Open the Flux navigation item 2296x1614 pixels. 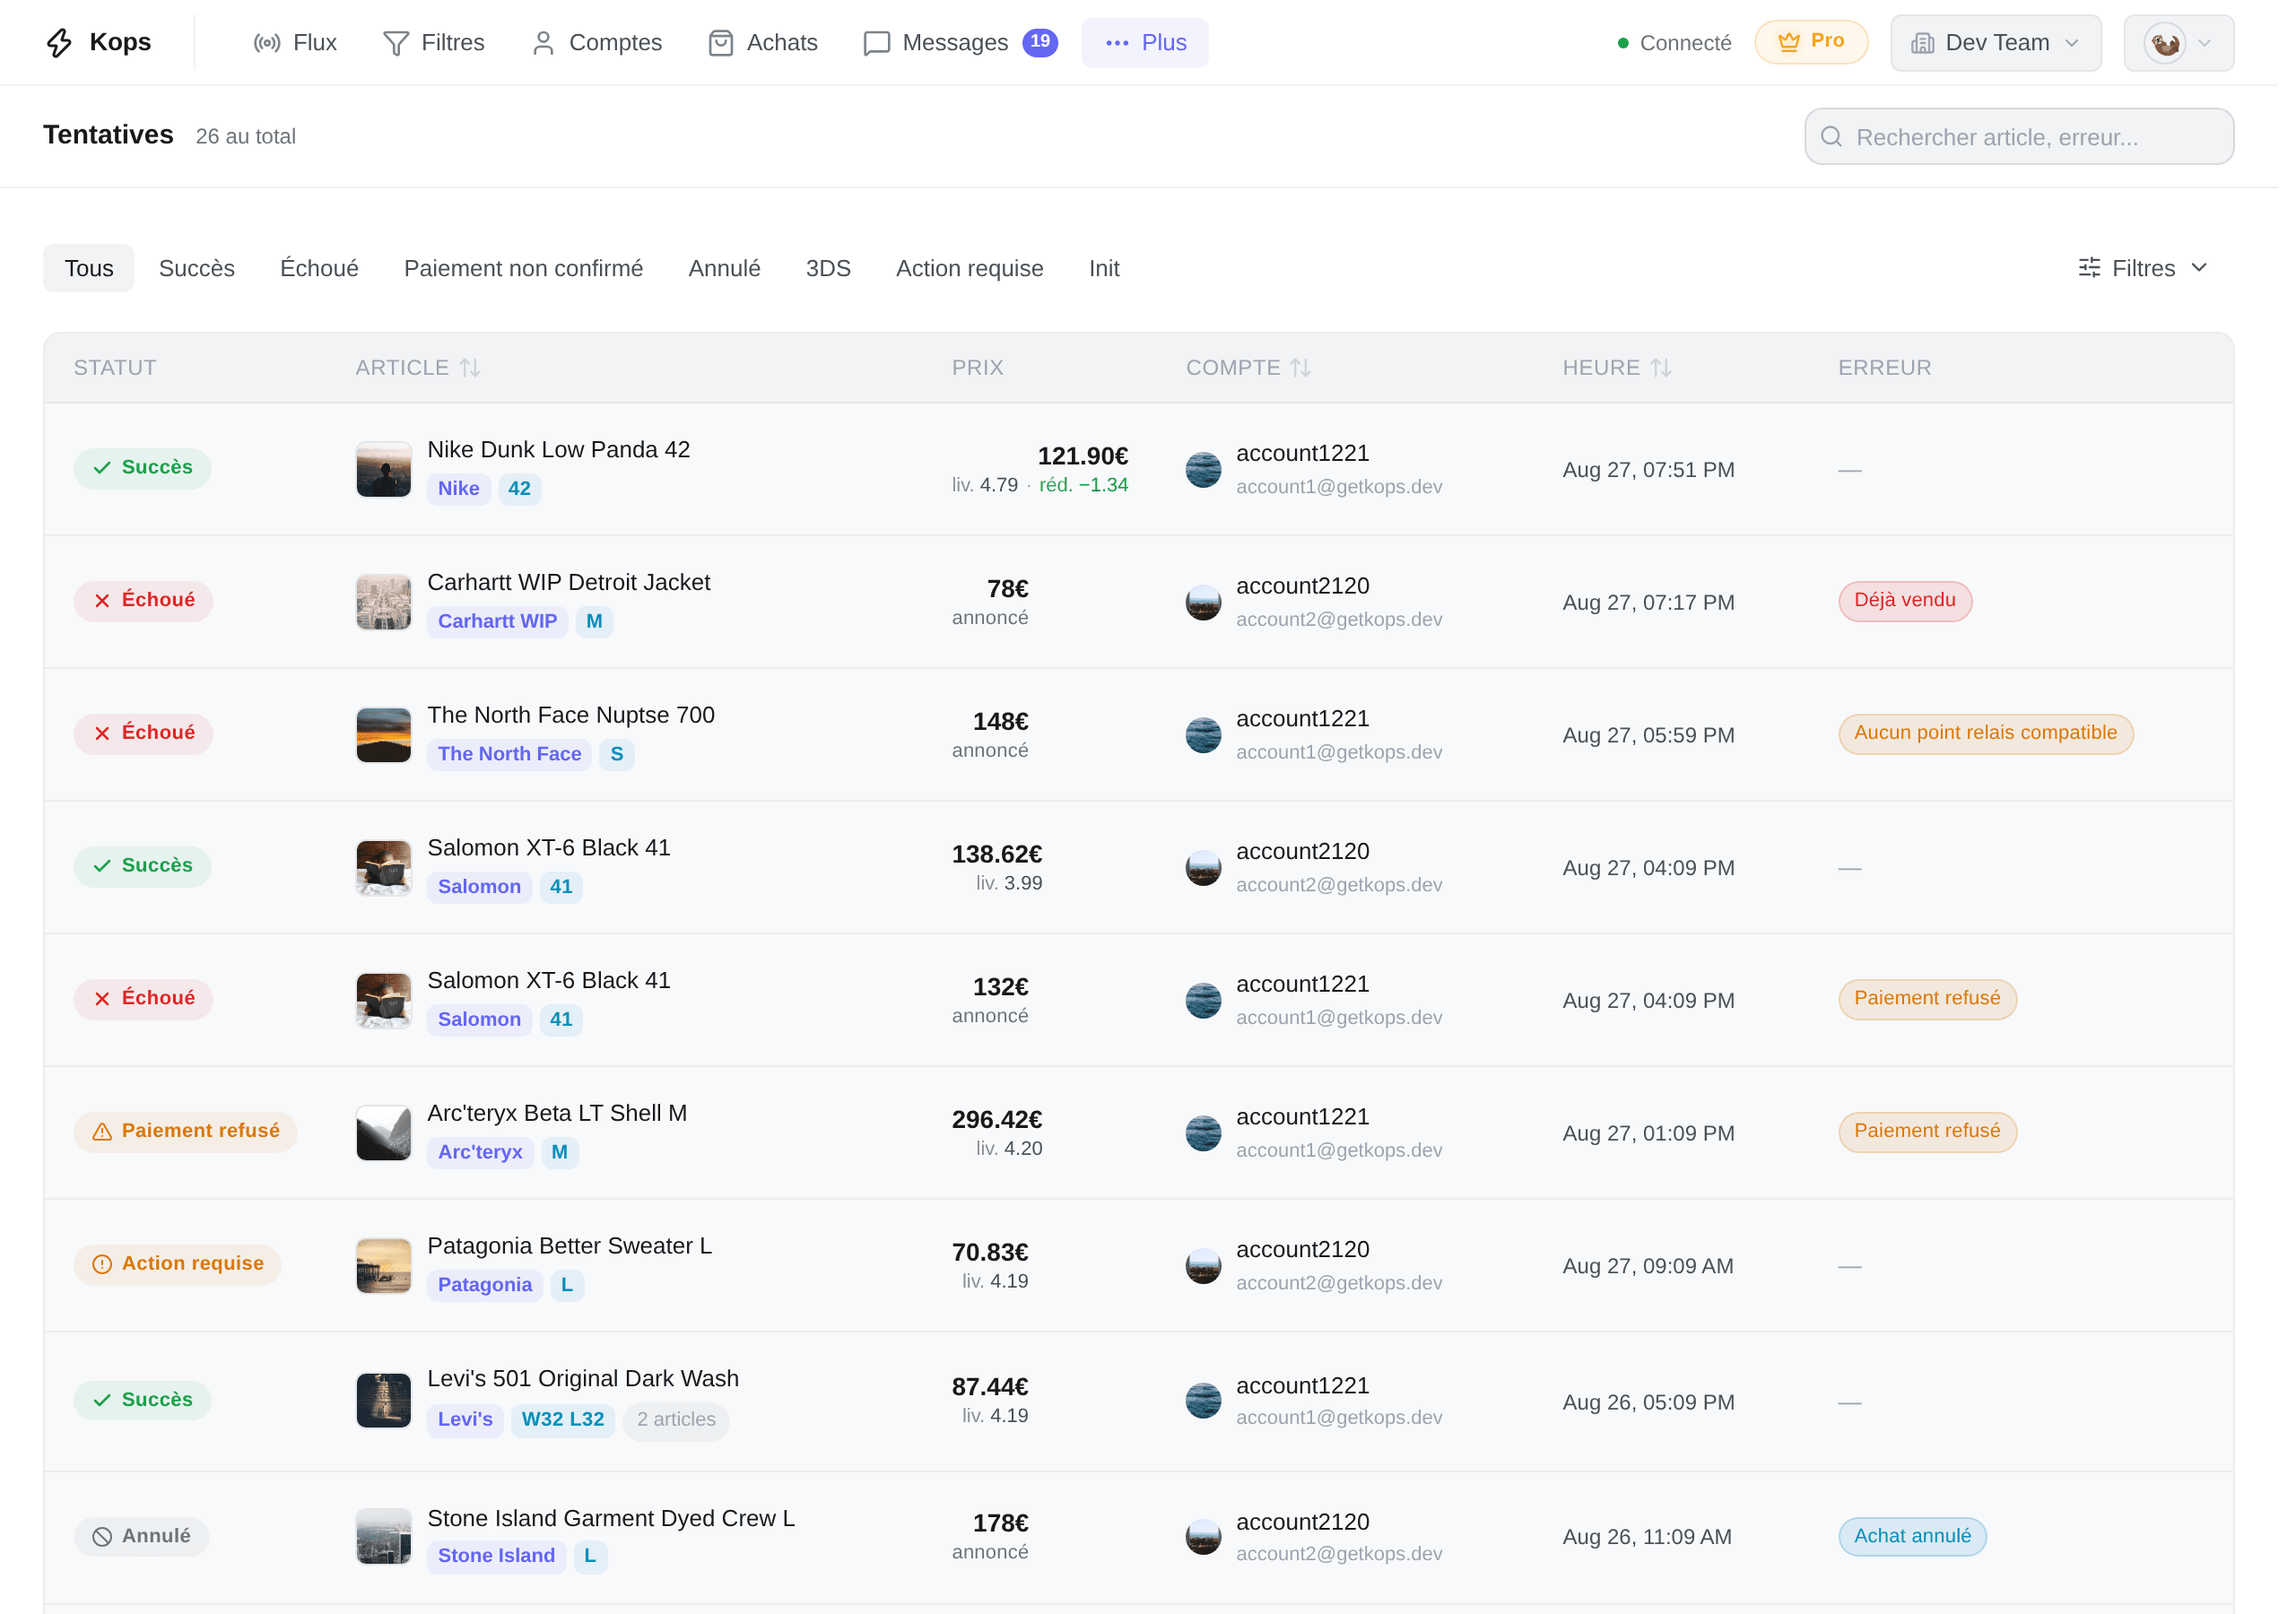(296, 43)
